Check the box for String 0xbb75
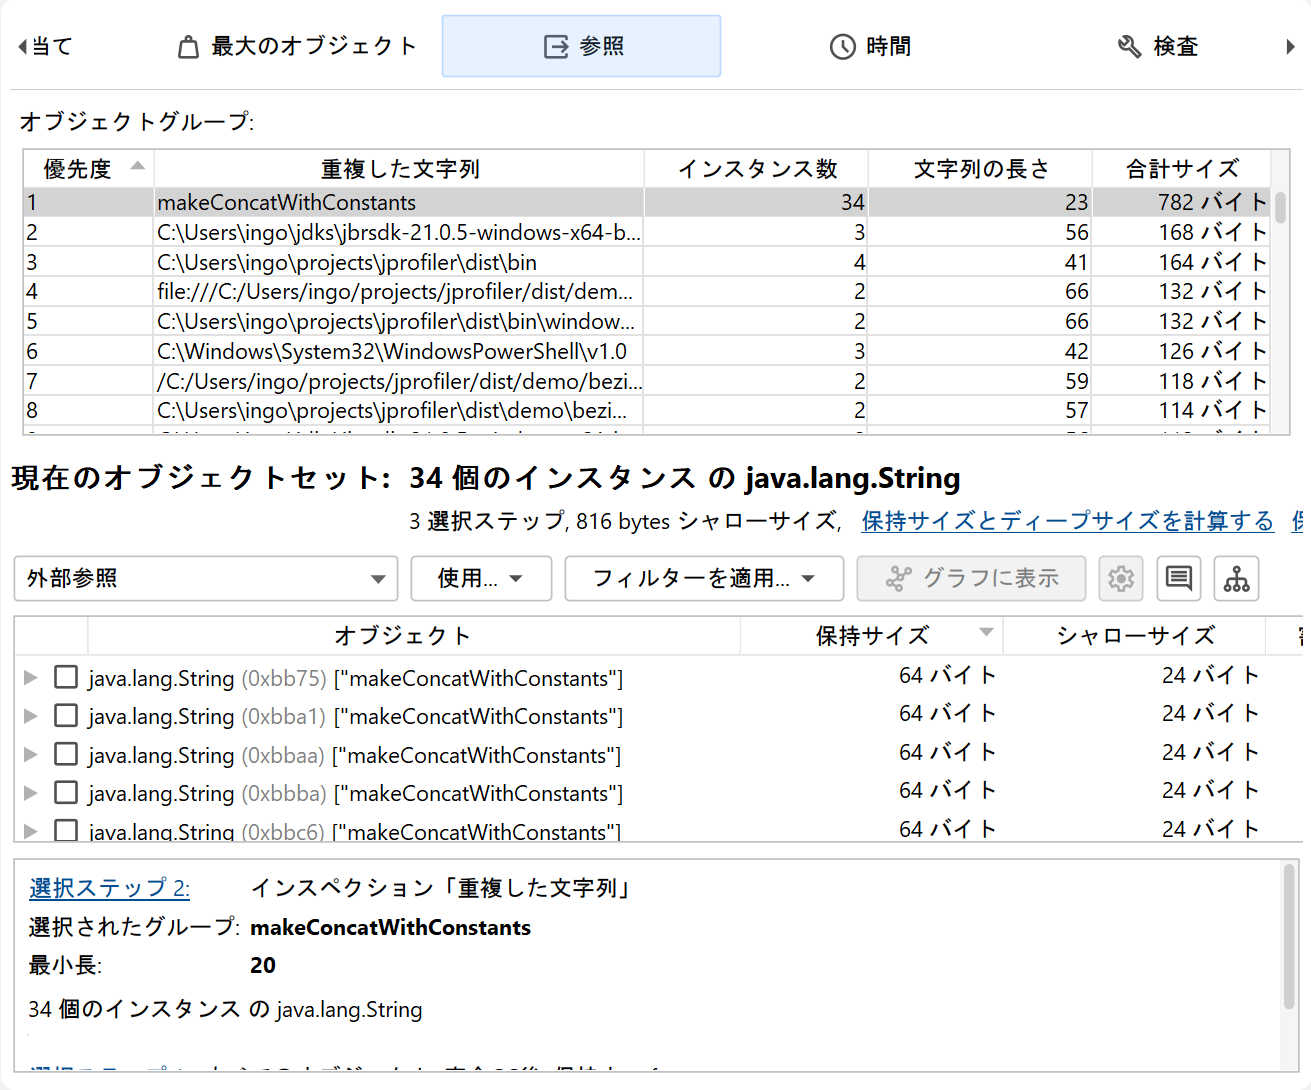 coord(66,678)
